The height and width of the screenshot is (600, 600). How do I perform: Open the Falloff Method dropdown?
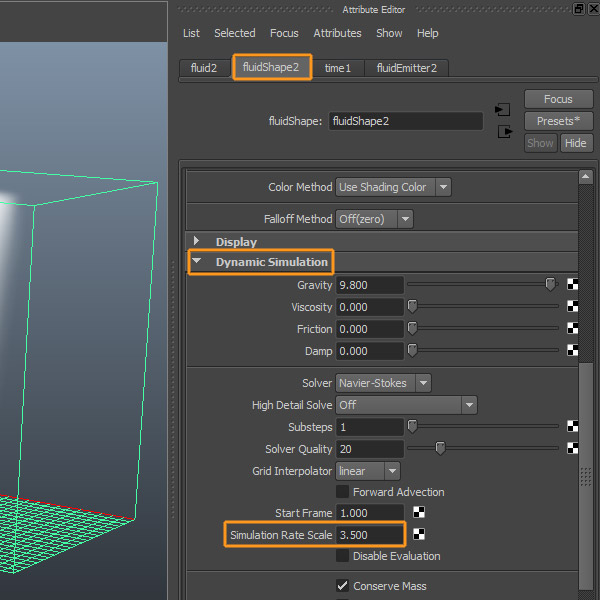pyautogui.click(x=374, y=219)
